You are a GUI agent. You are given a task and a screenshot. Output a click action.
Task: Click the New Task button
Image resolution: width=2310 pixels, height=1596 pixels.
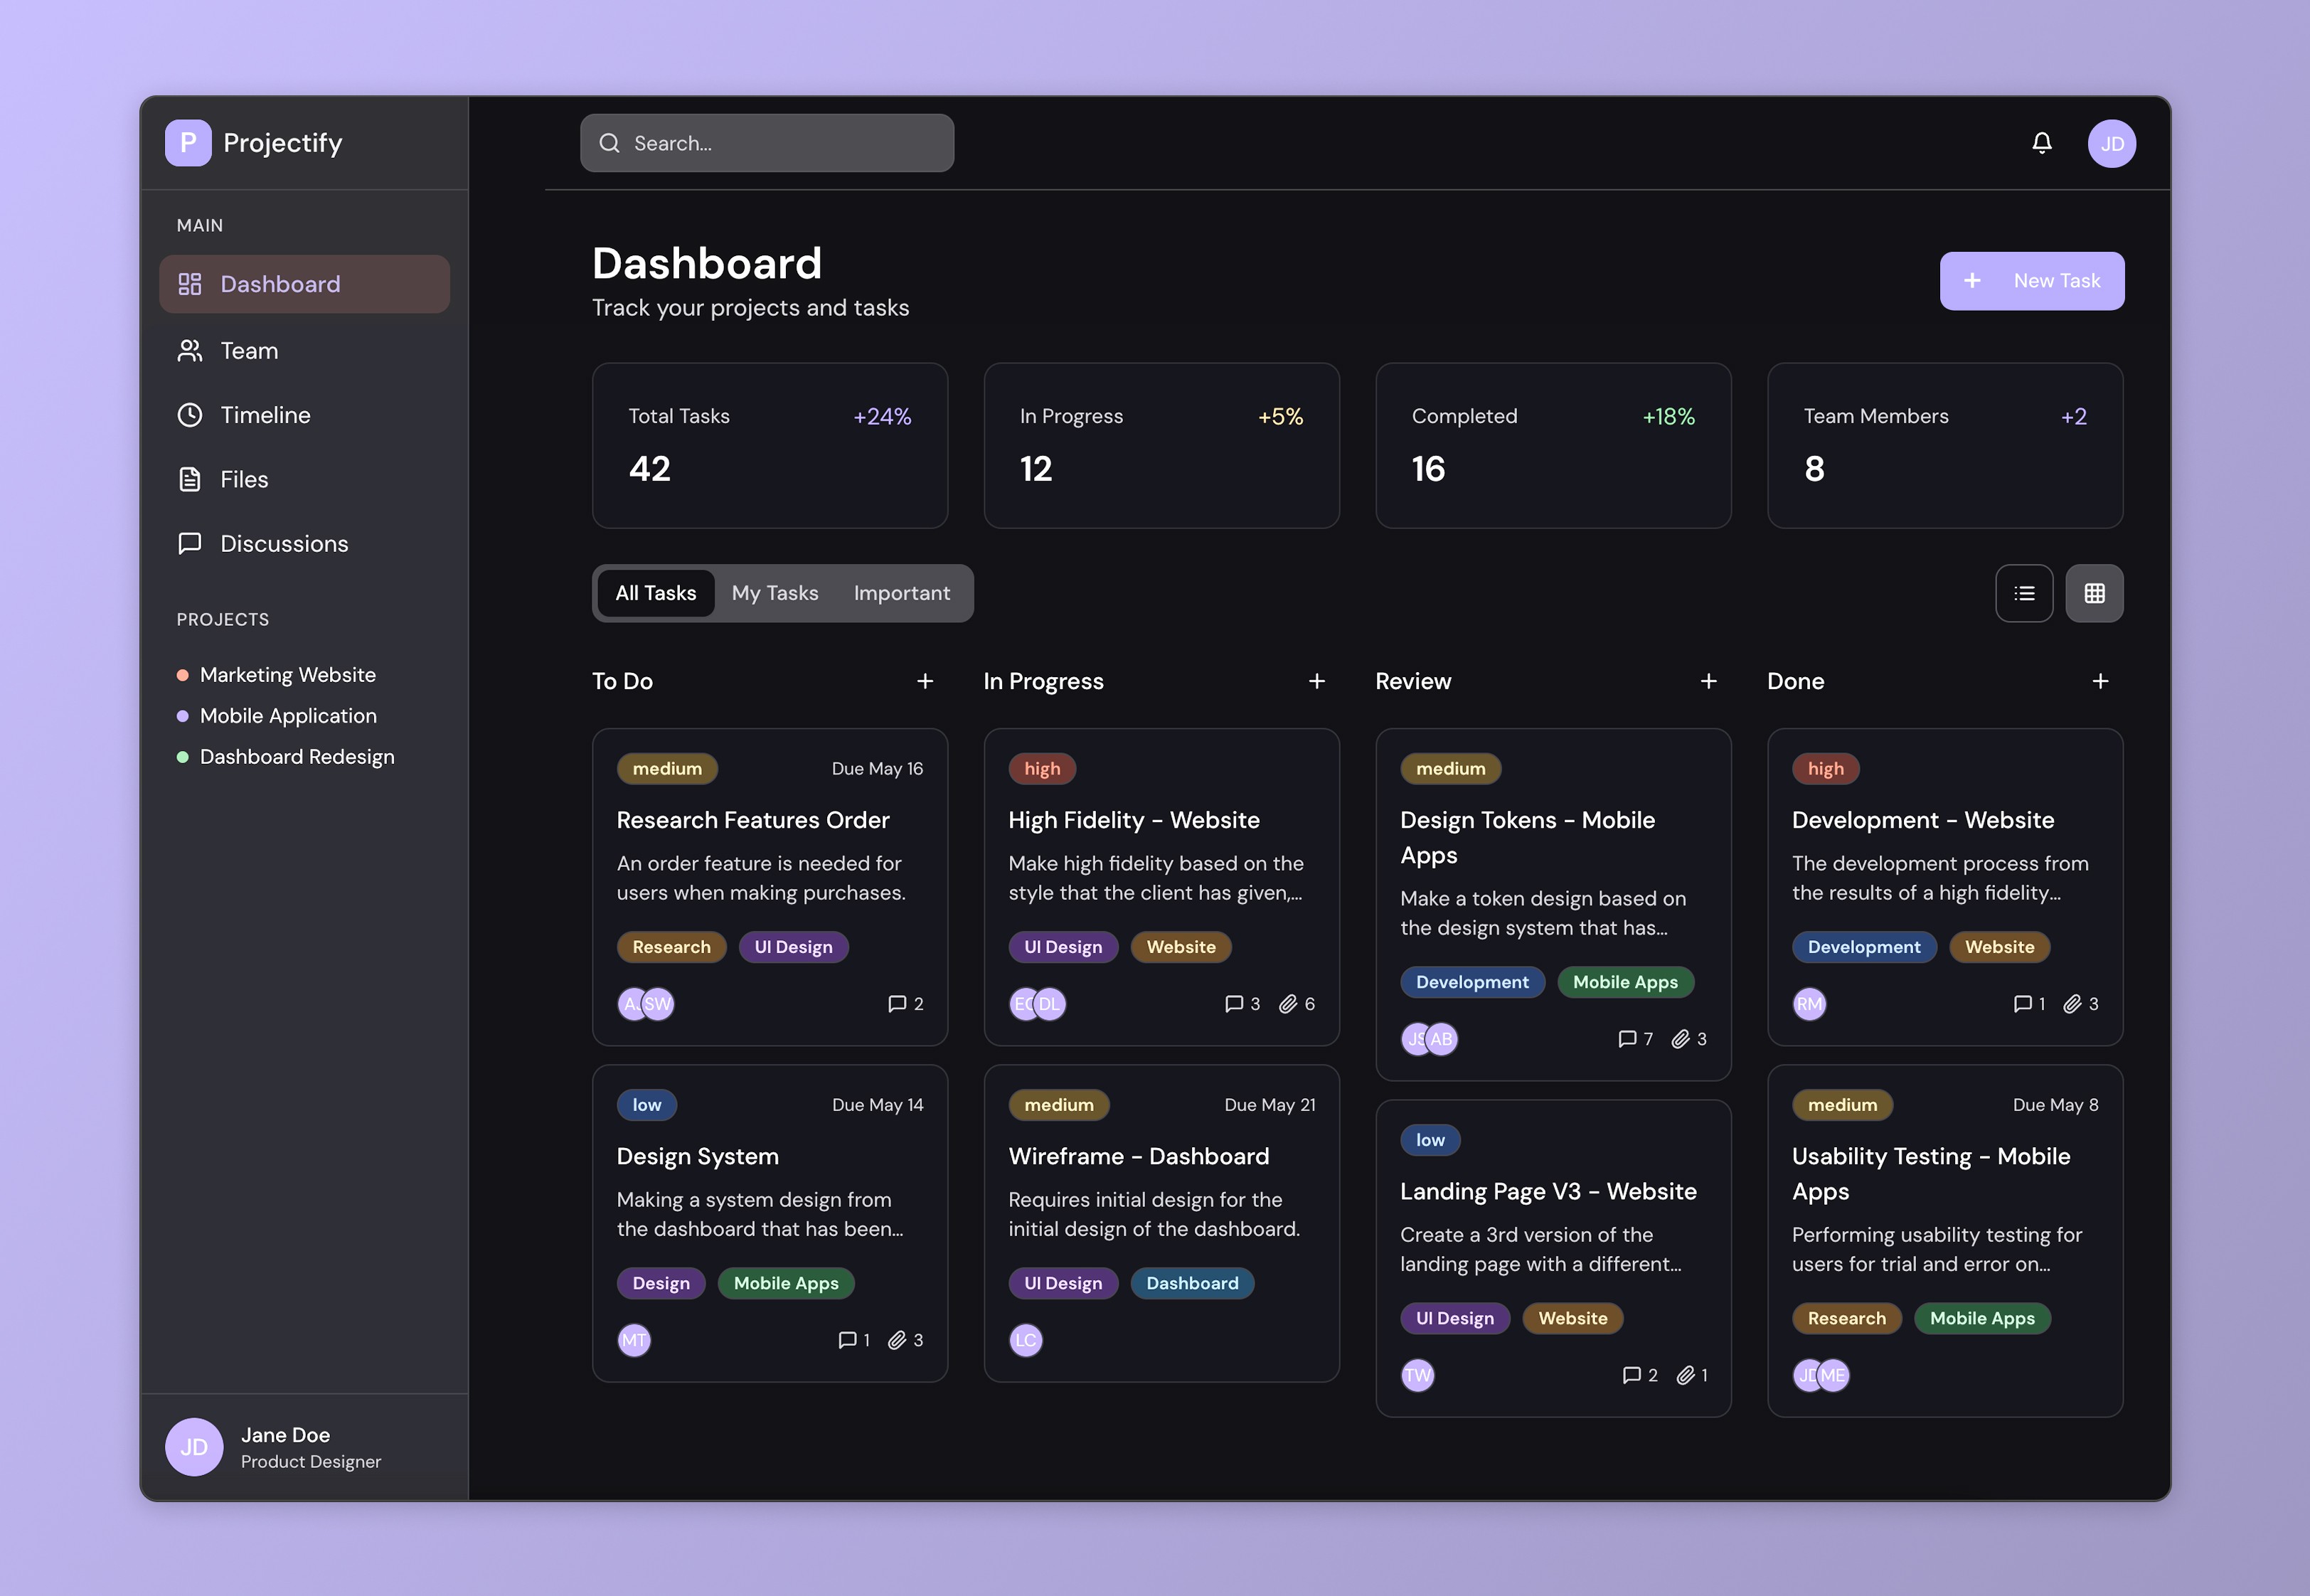2031,281
